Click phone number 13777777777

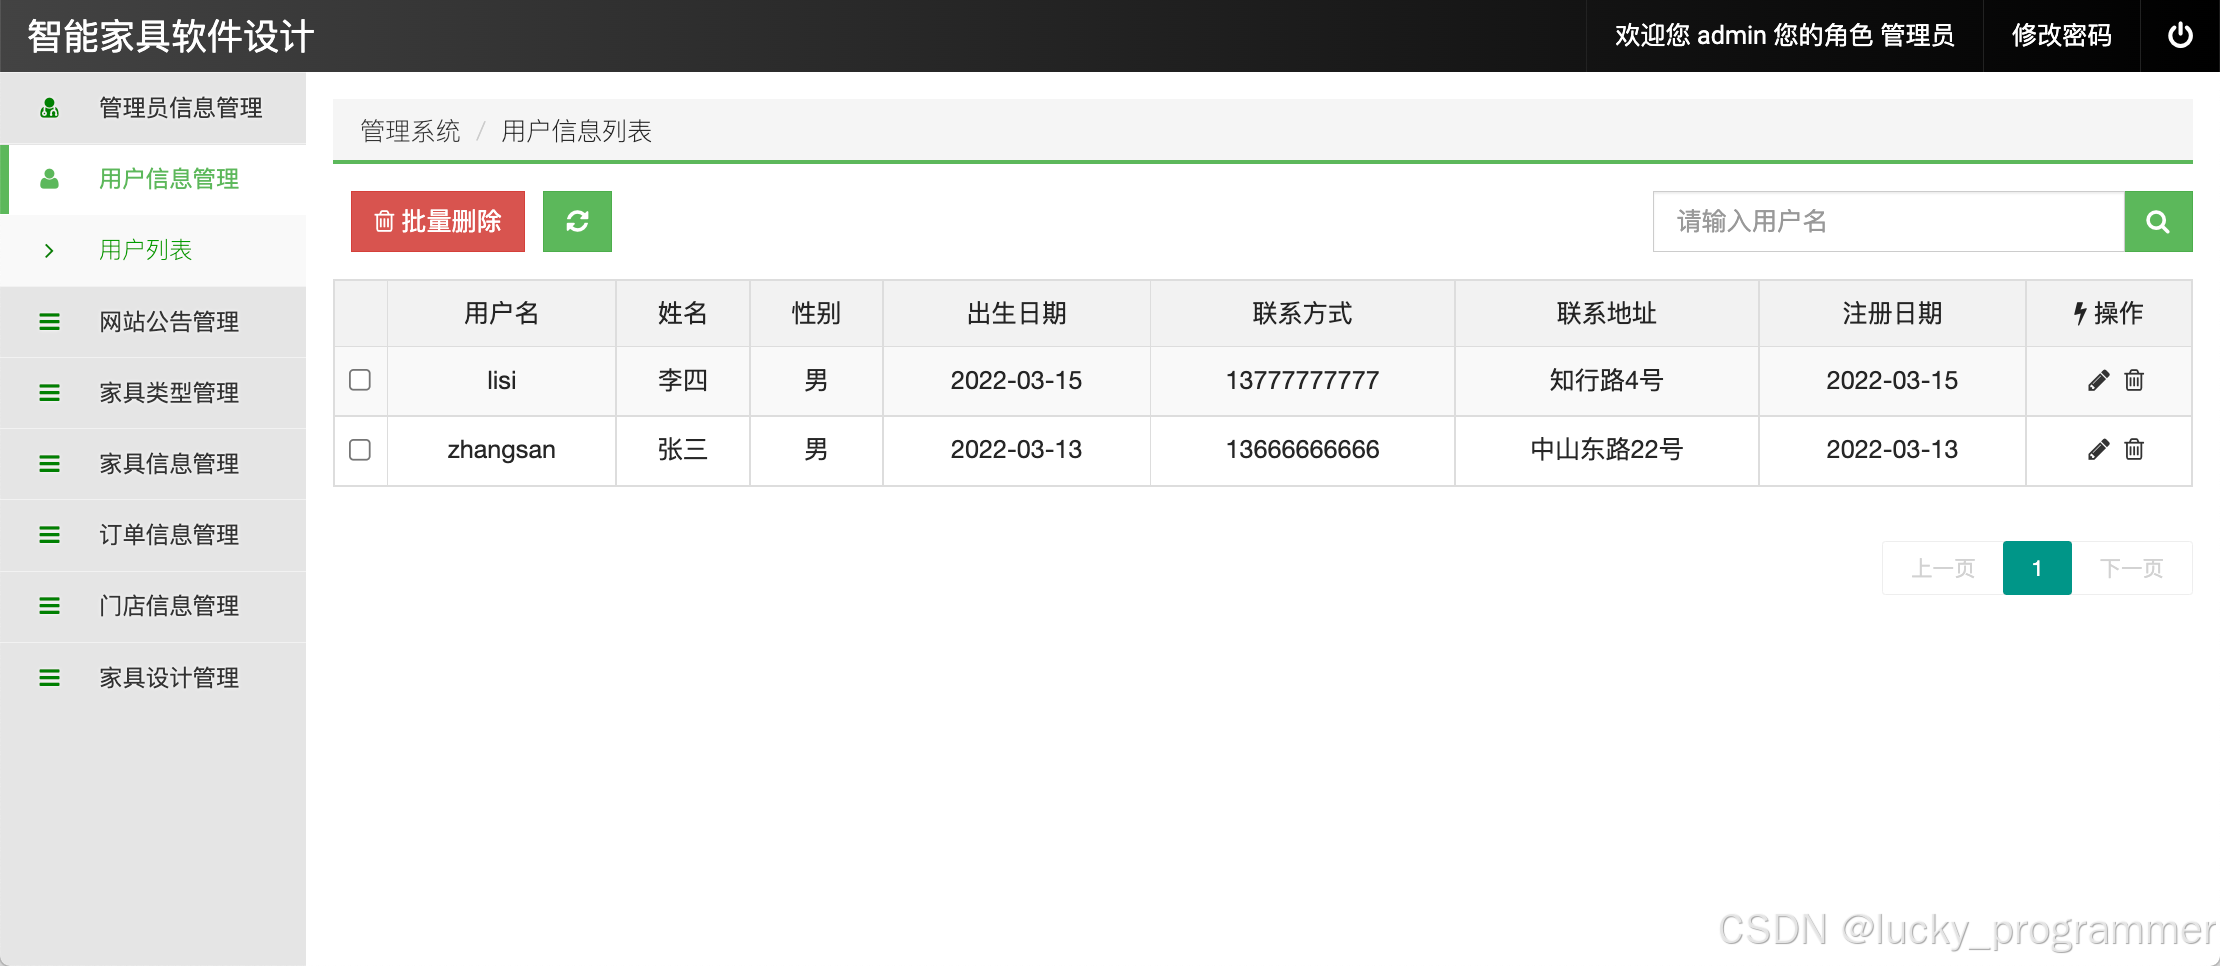[1302, 380]
